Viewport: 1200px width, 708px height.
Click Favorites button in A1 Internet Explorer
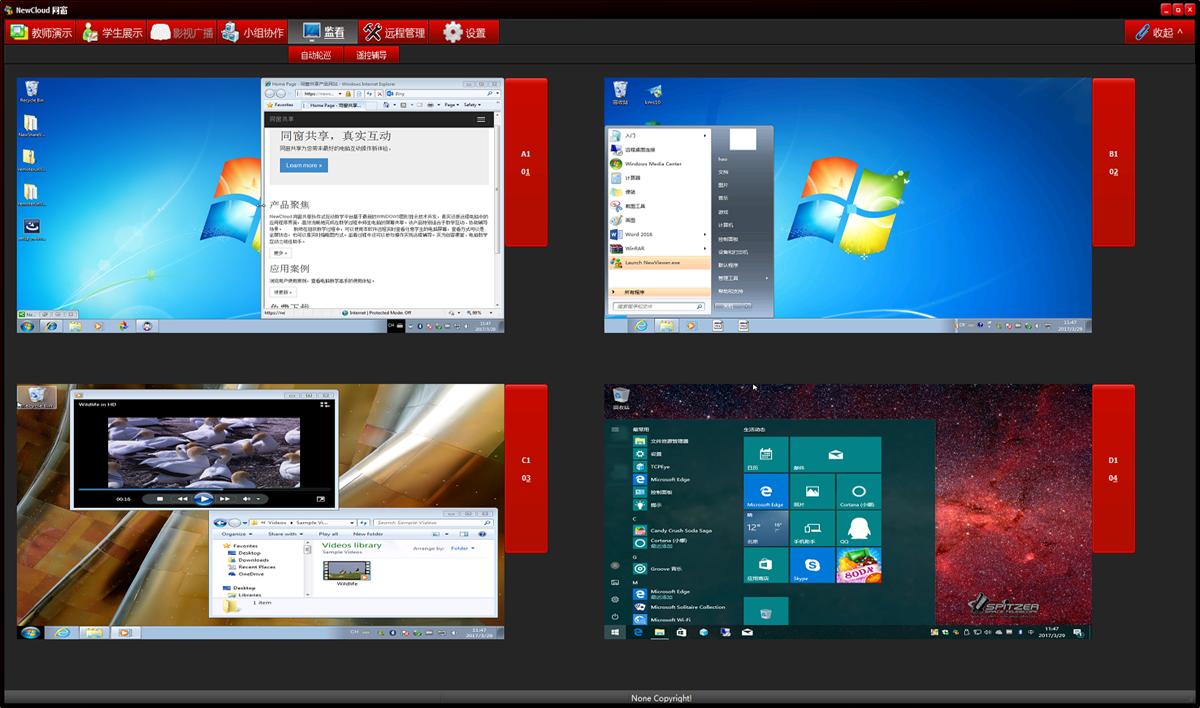(x=280, y=104)
